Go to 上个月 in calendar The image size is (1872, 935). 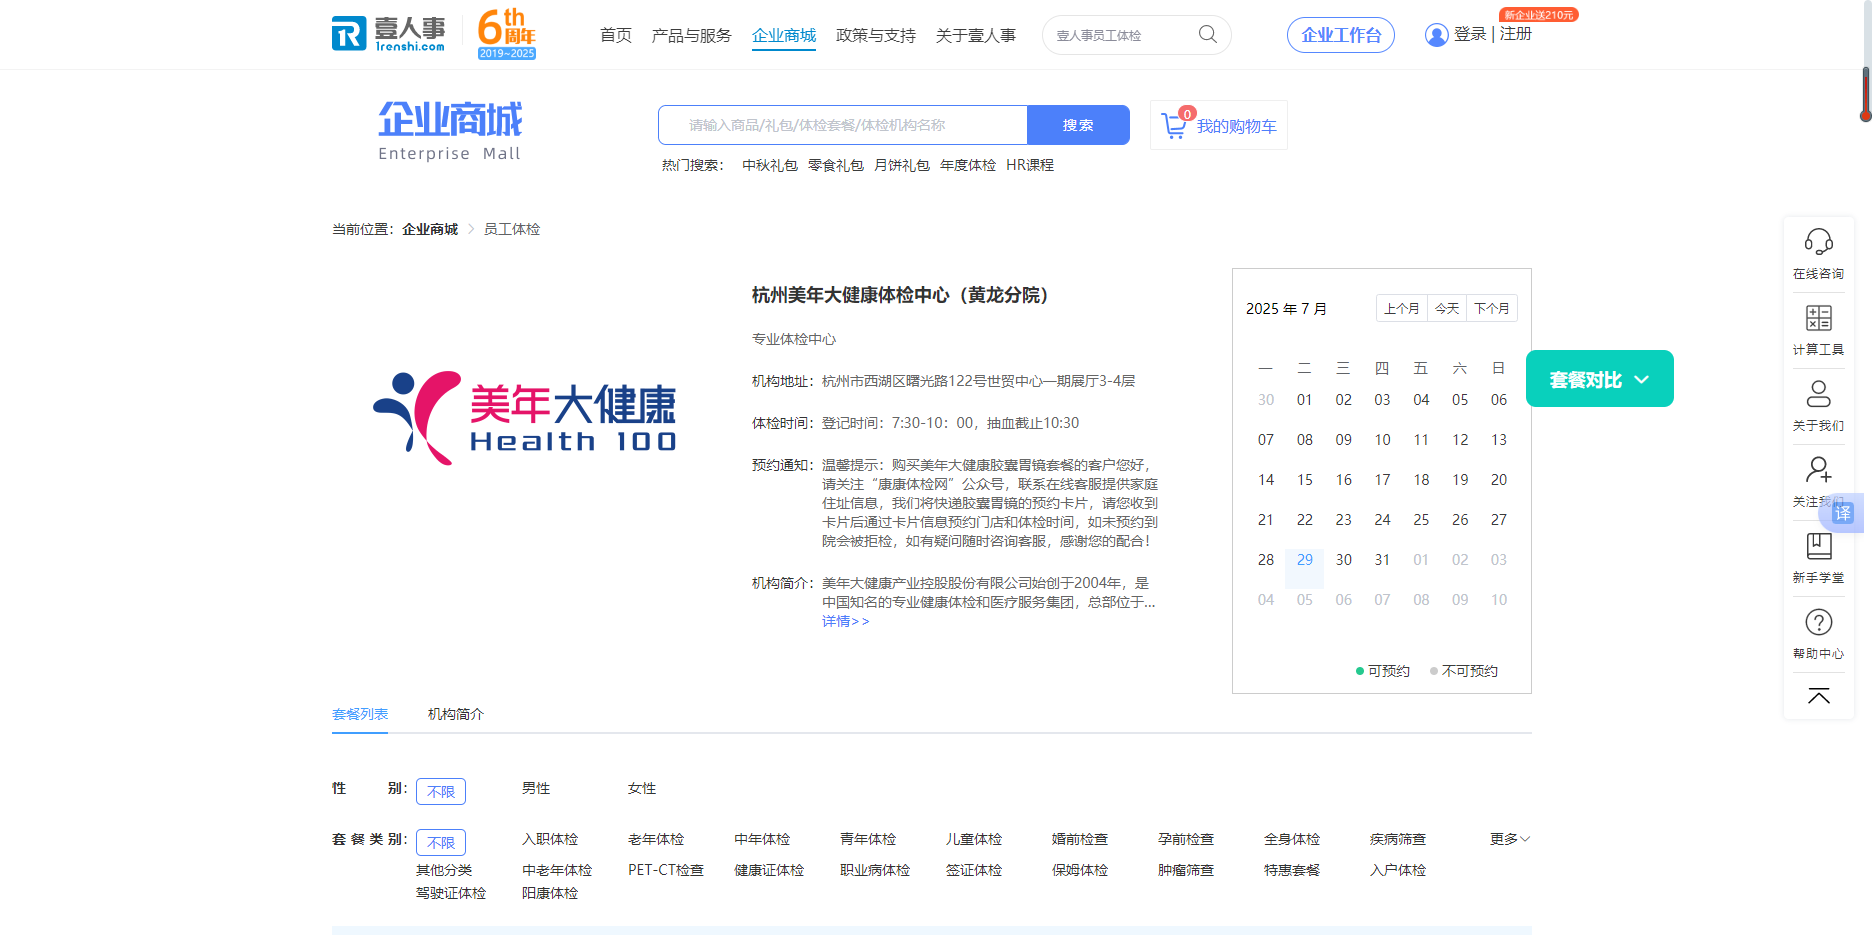coord(1402,308)
